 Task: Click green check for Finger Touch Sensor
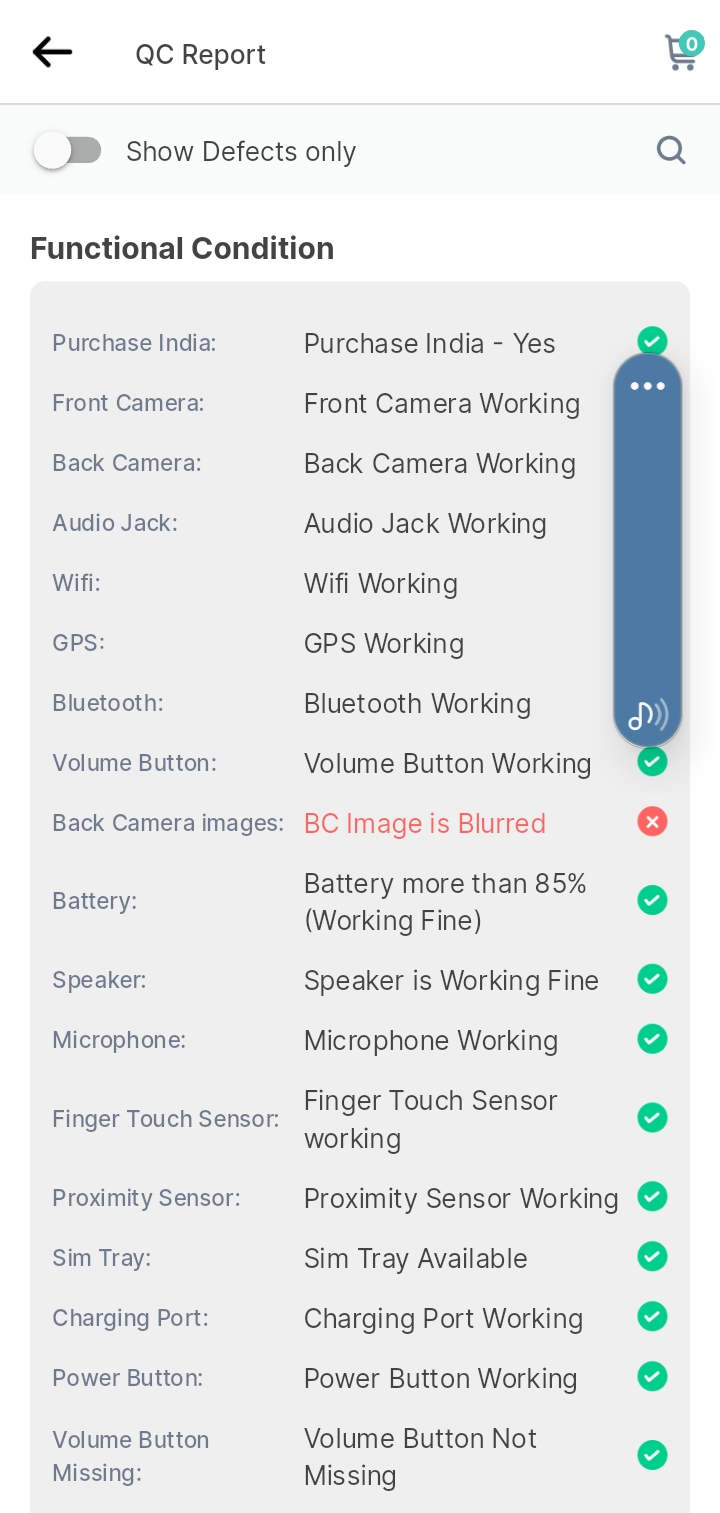pyautogui.click(x=653, y=1117)
